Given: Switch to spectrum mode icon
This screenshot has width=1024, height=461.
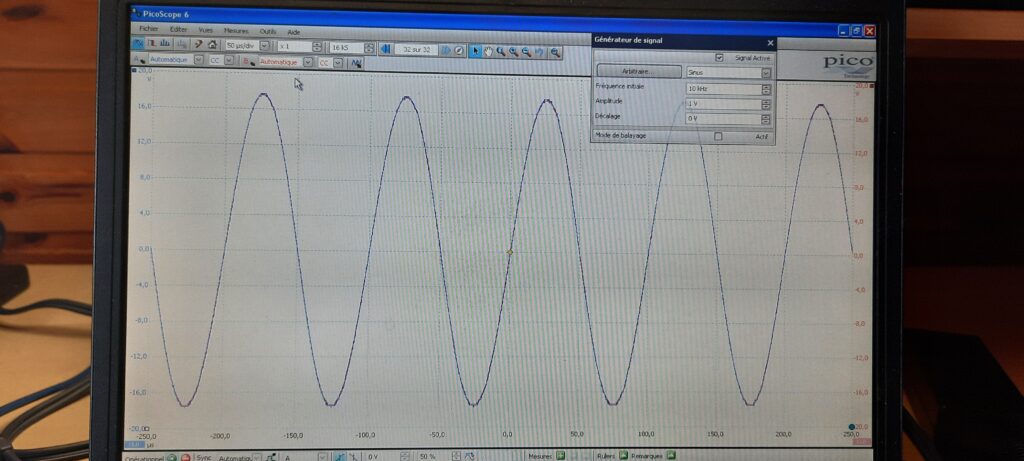Looking at the screenshot, I should [x=165, y=44].
